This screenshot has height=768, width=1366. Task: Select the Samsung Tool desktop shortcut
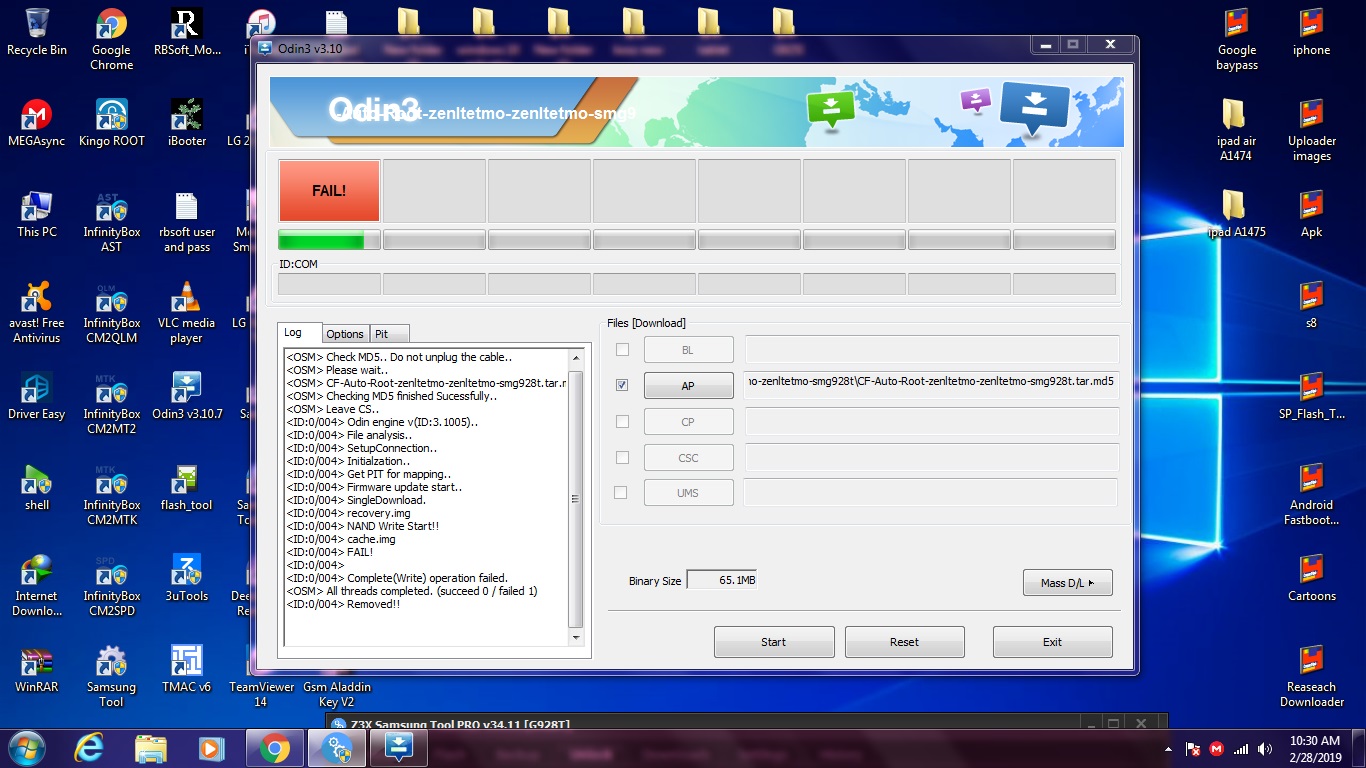click(112, 676)
